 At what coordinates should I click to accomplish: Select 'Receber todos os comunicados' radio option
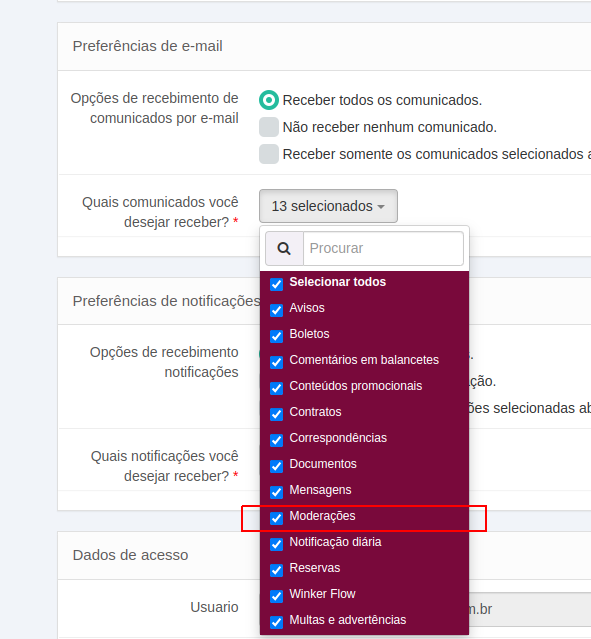[269, 100]
